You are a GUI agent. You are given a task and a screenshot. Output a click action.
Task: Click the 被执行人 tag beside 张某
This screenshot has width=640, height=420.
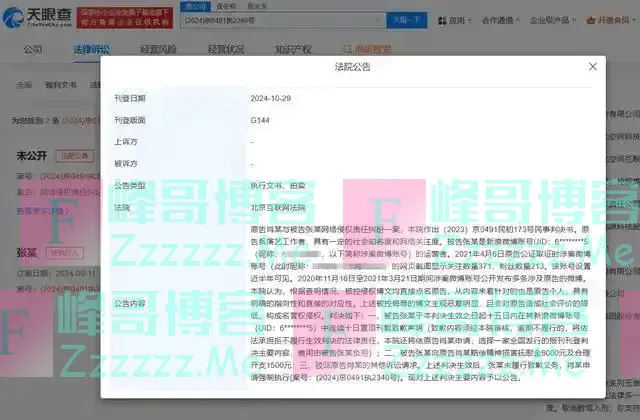pos(64,253)
